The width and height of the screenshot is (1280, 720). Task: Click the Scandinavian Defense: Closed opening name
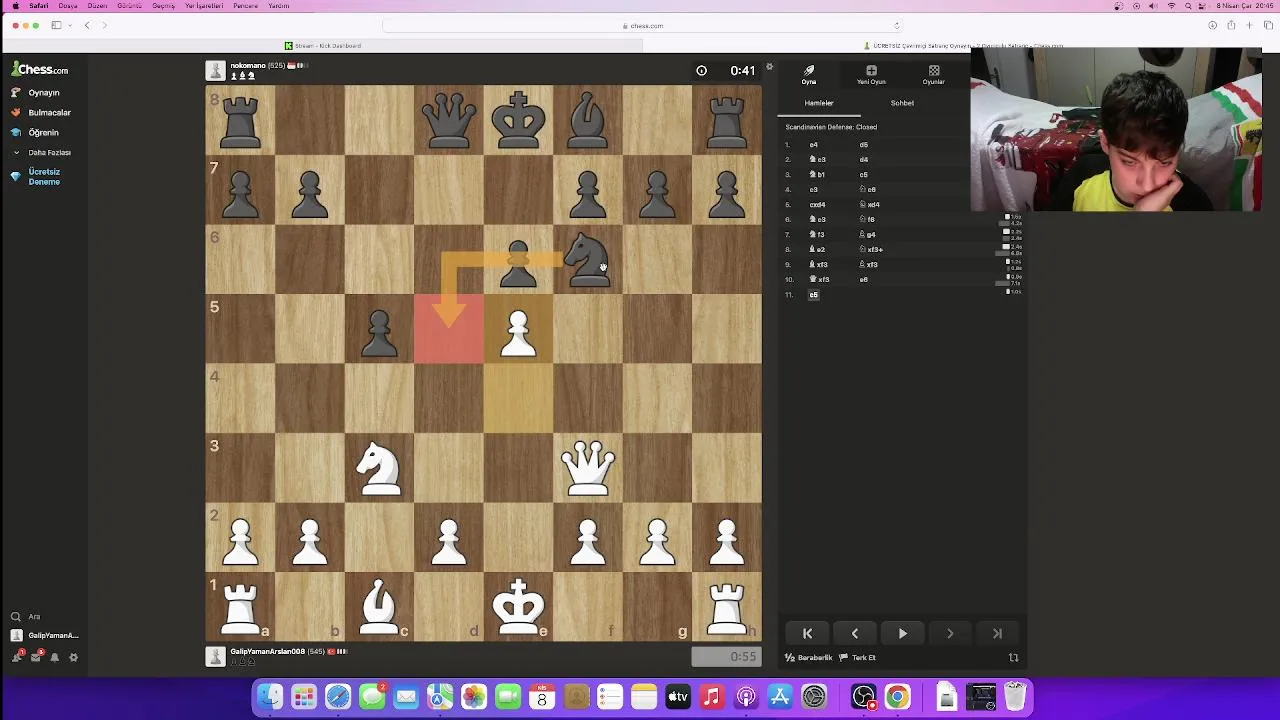point(831,127)
